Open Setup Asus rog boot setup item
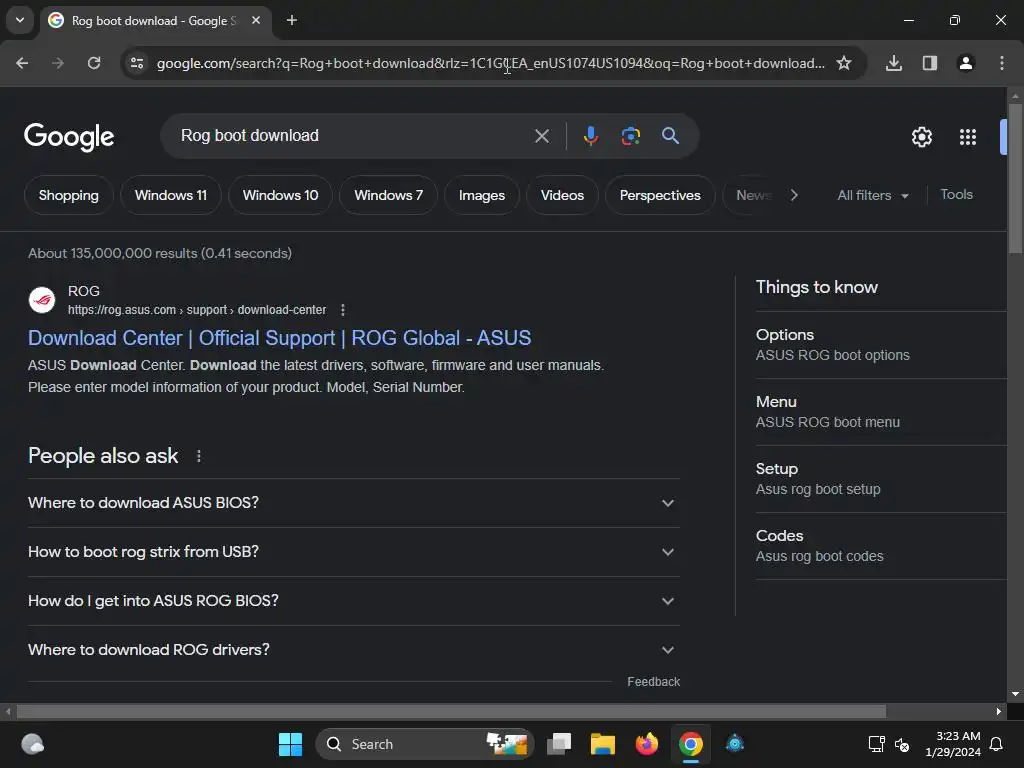 pyautogui.click(x=881, y=479)
